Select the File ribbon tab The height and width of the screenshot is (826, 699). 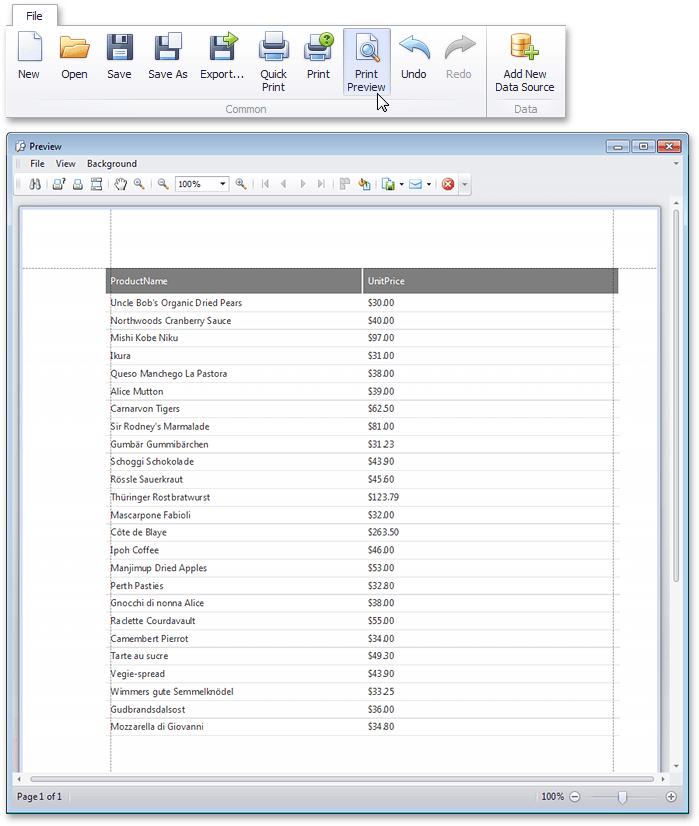click(x=34, y=16)
